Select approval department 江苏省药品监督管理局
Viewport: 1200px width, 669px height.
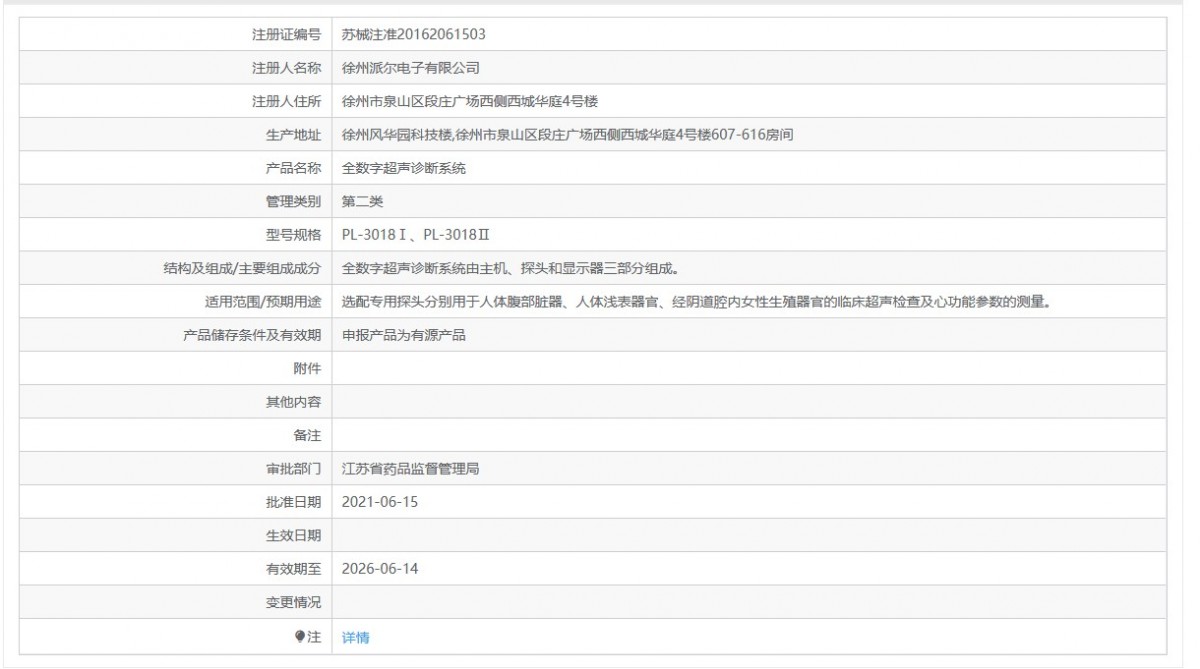coord(411,468)
